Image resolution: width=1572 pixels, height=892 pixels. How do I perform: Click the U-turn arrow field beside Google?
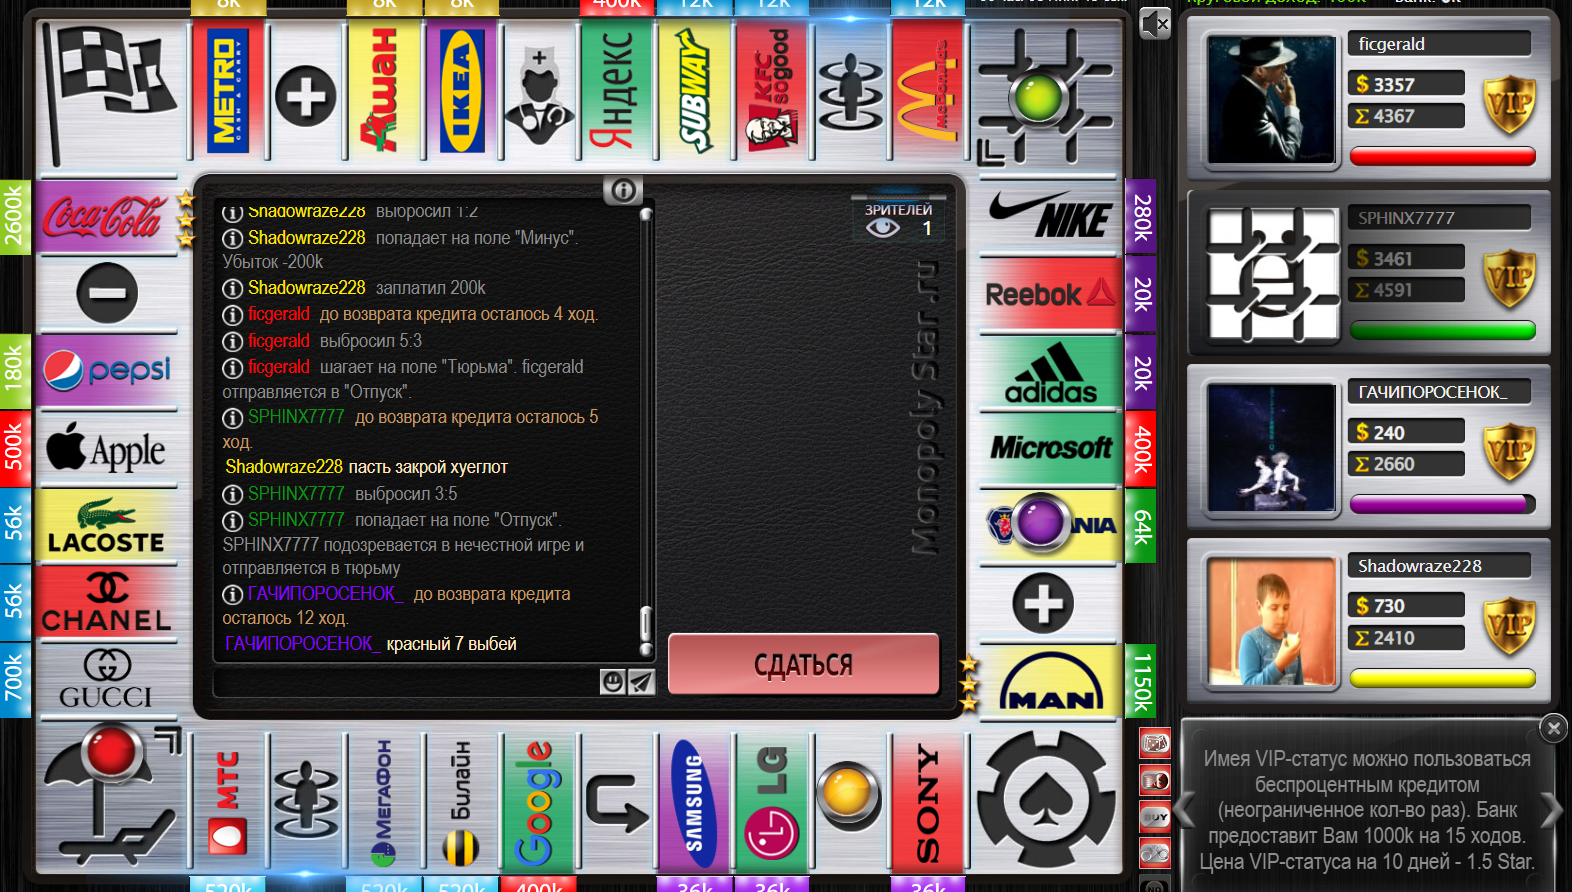point(616,802)
